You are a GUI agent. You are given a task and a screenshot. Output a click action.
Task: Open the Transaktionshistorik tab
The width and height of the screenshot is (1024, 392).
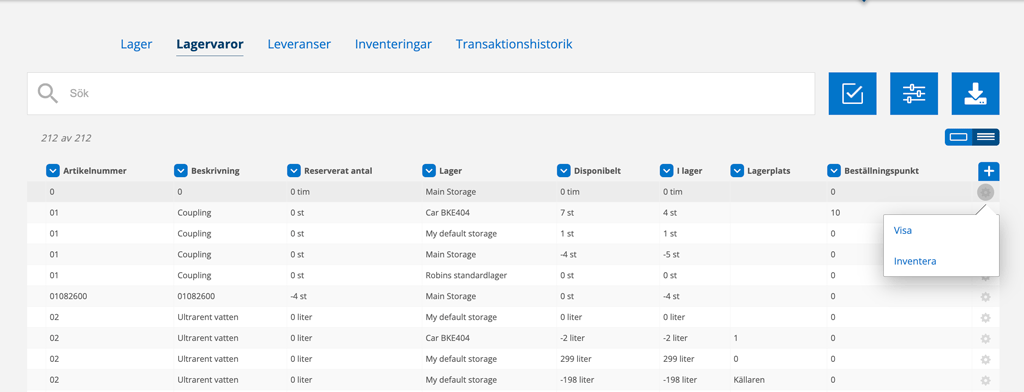point(514,44)
